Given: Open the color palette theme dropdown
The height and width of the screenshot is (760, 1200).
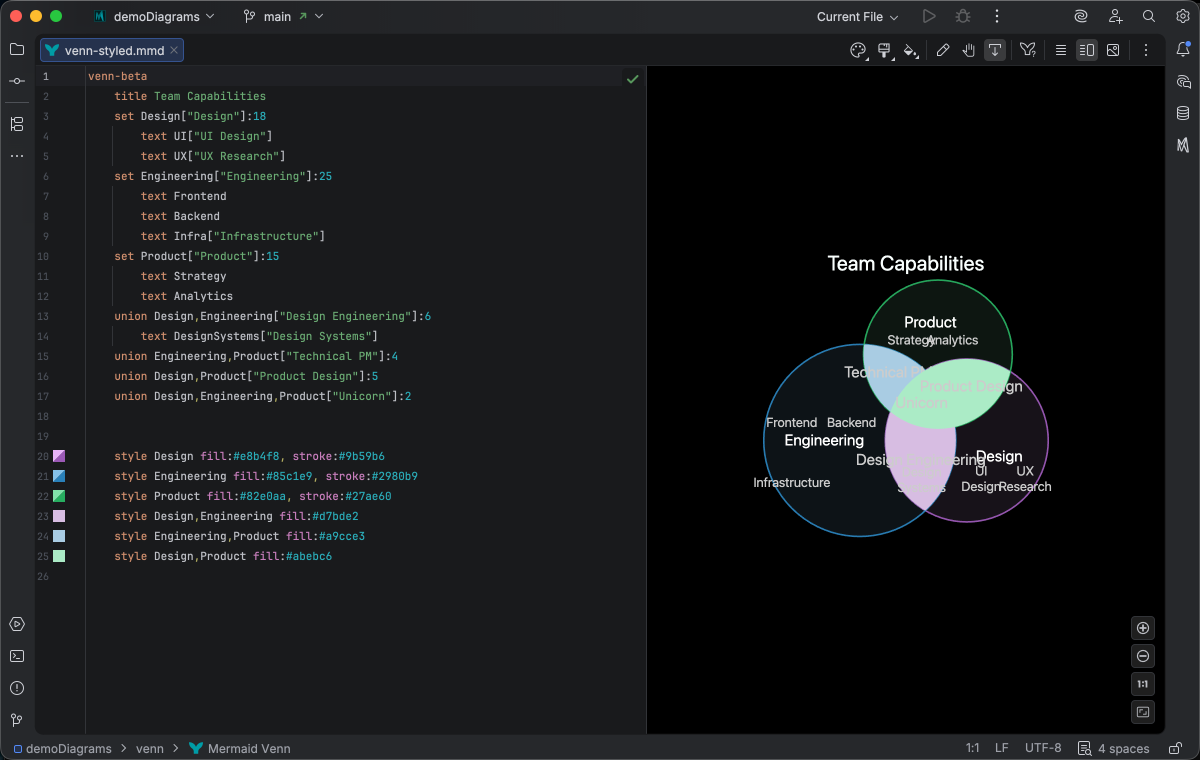Looking at the screenshot, I should pos(859,50).
